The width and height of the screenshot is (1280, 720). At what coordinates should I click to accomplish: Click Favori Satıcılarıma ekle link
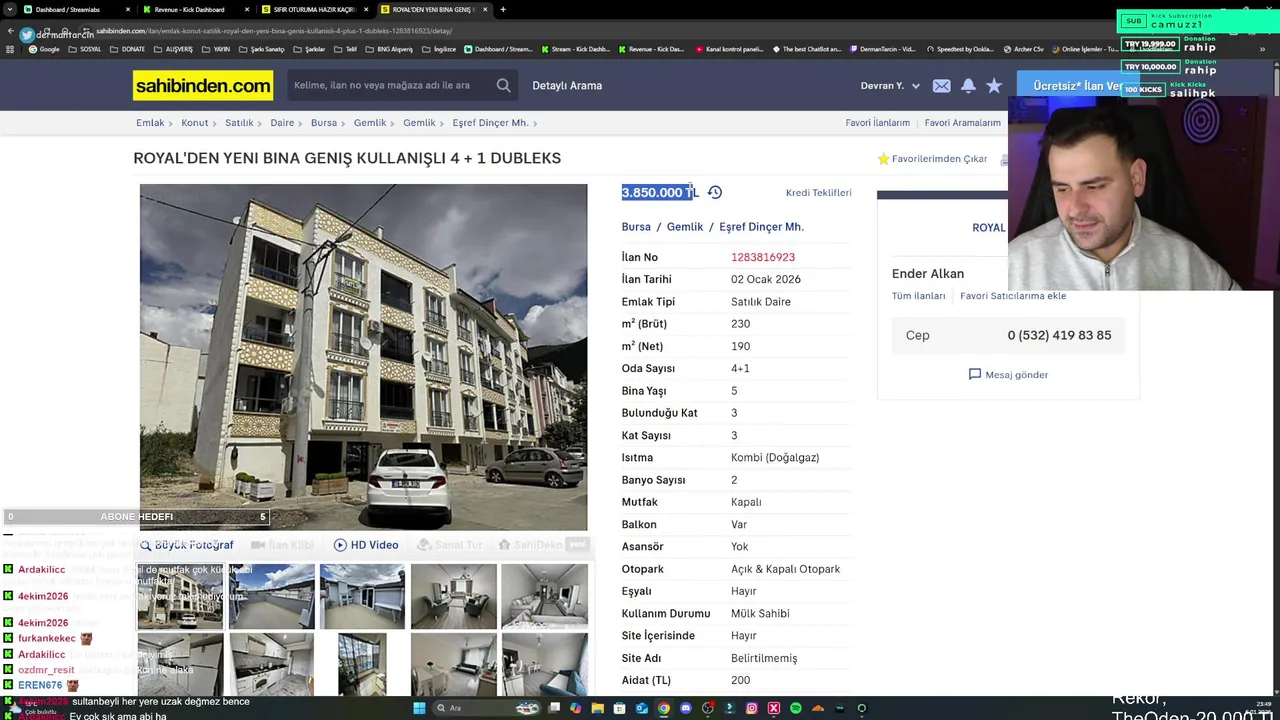[x=1013, y=296]
